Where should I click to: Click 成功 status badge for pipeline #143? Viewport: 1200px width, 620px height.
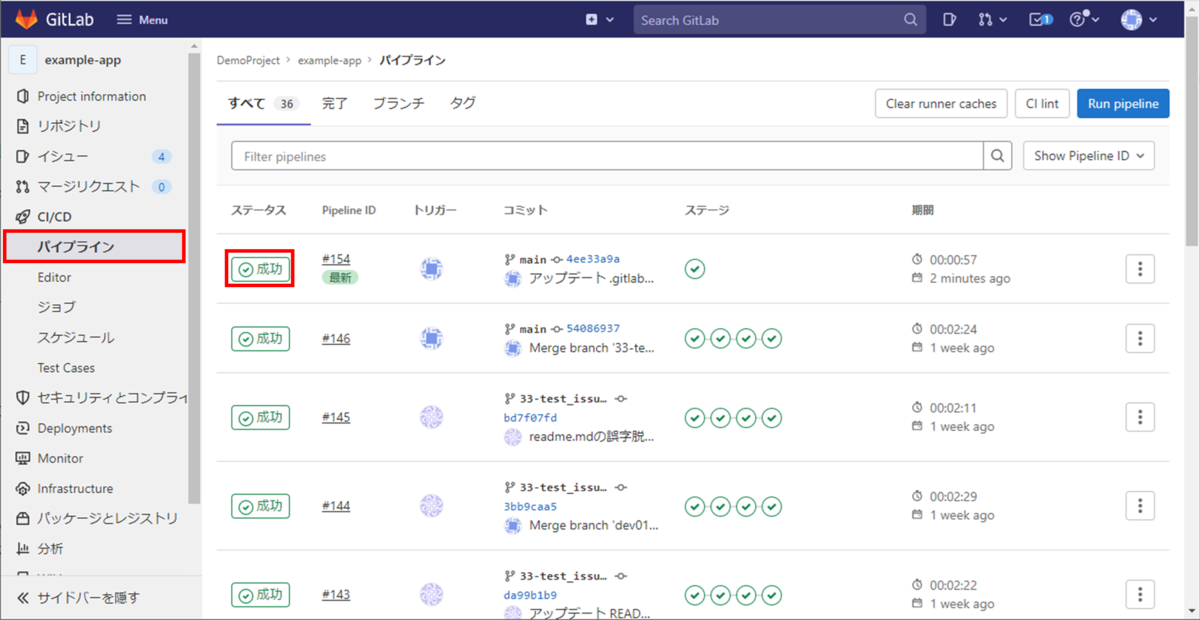click(260, 595)
